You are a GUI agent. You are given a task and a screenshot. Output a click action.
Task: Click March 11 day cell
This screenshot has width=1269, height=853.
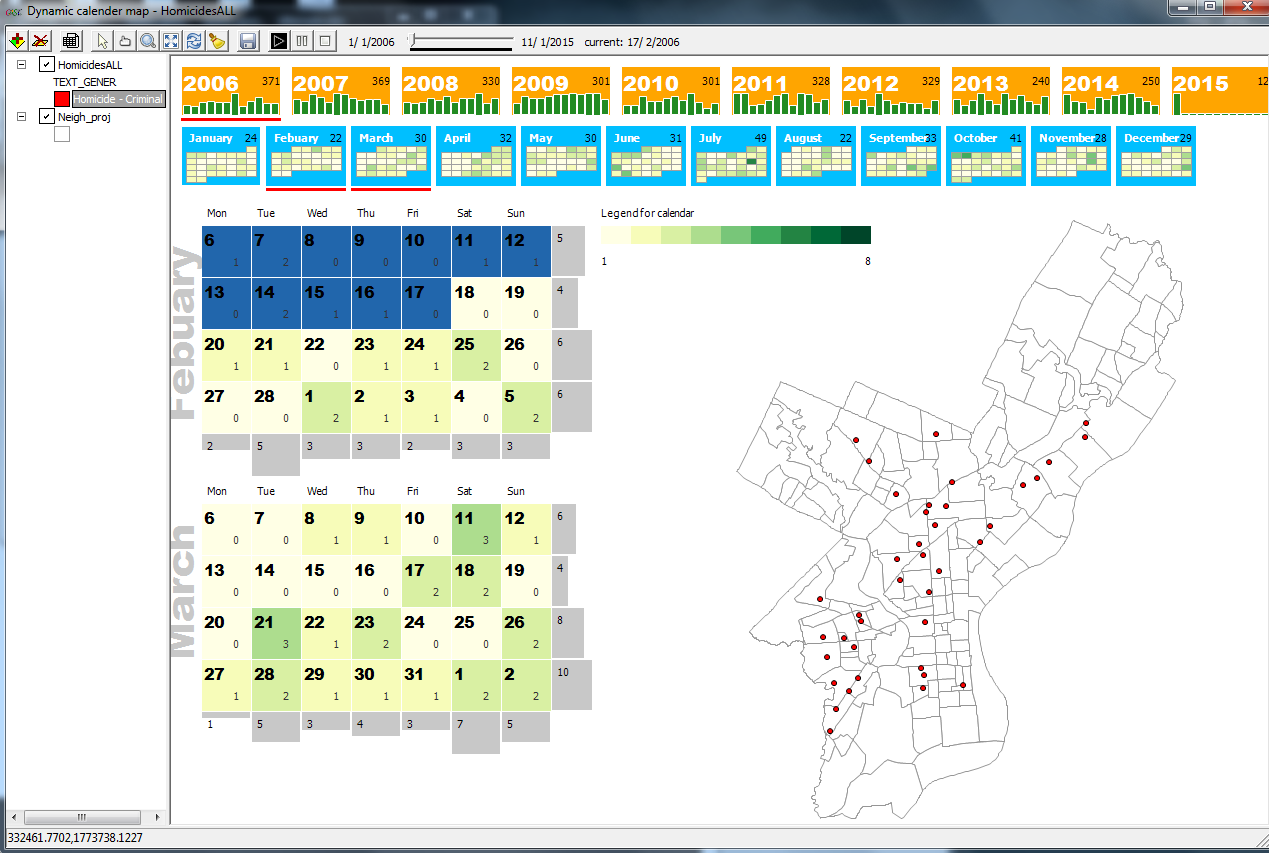coord(476,529)
